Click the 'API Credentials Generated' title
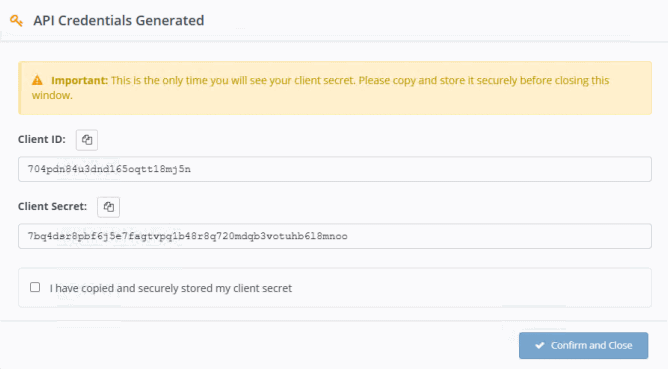668x369 pixels. coord(119,20)
